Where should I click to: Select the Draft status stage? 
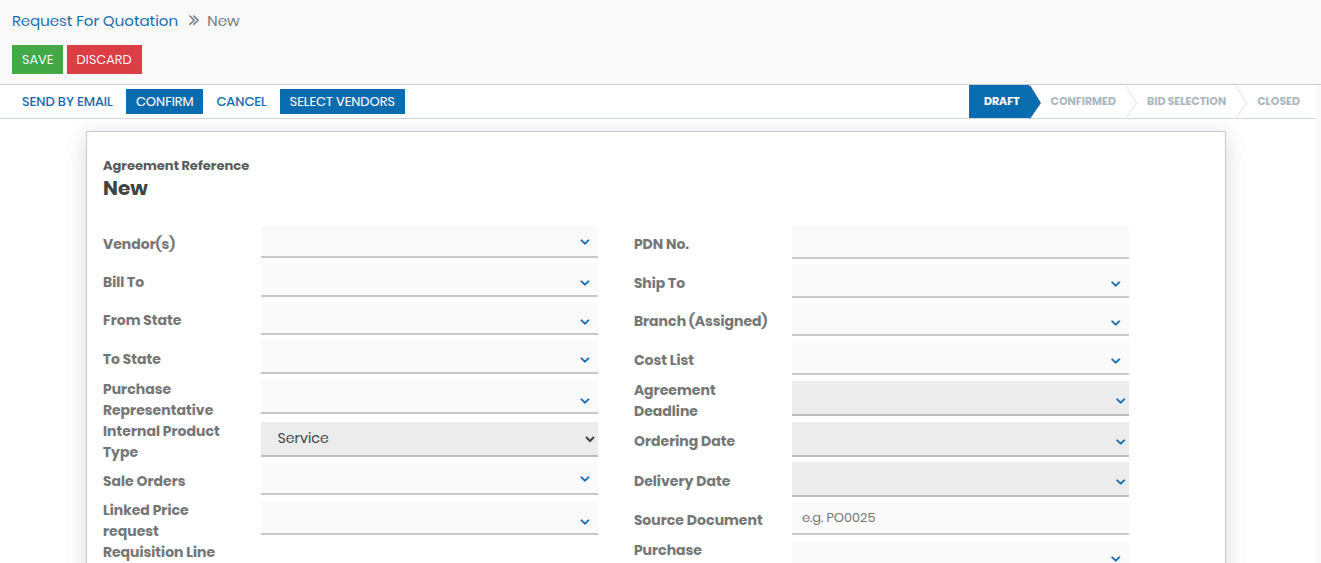(x=1001, y=102)
